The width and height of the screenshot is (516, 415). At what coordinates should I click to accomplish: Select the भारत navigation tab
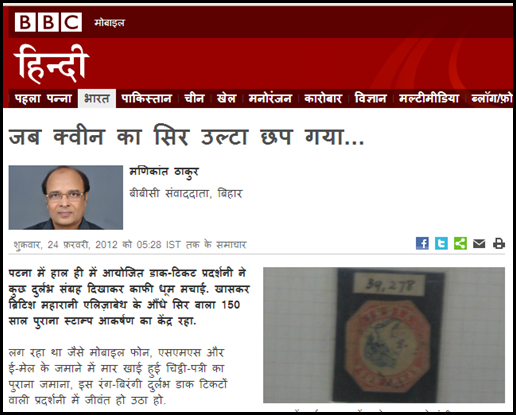pyautogui.click(x=97, y=99)
